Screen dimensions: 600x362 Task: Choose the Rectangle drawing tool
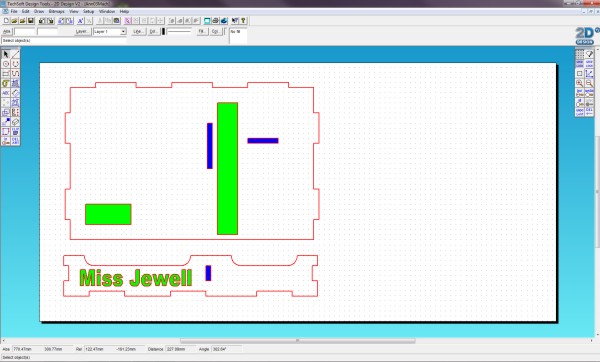tap(6, 73)
